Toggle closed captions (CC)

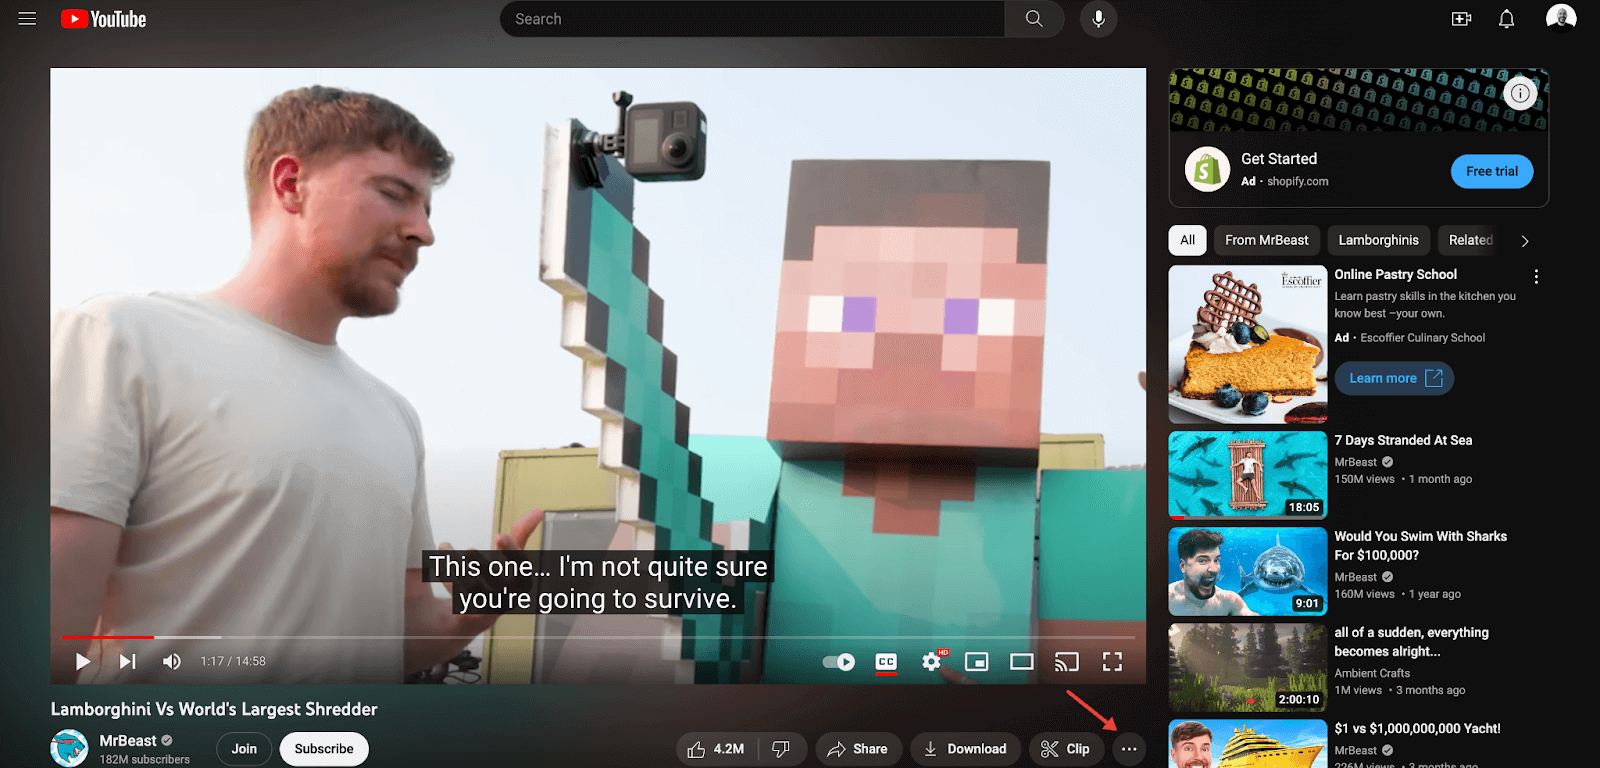[886, 662]
